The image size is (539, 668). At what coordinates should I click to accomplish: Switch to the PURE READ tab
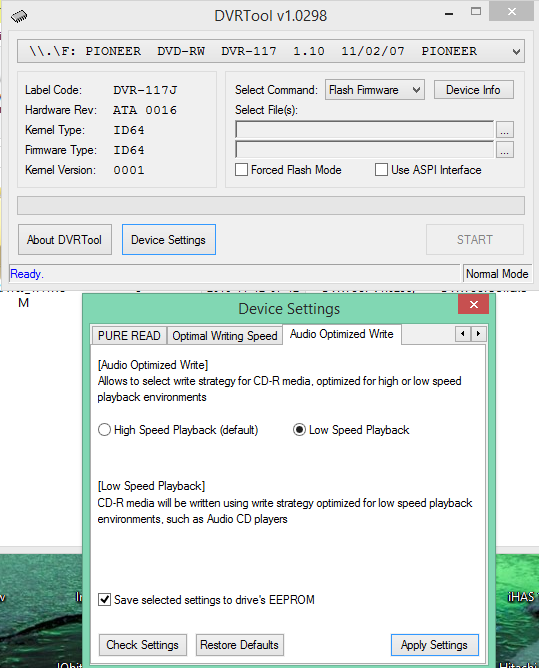coord(129,336)
